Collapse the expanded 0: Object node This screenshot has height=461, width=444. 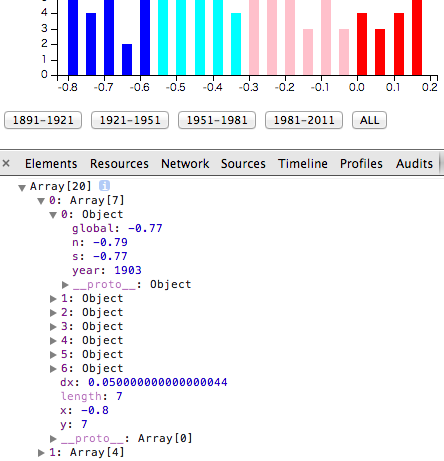pyautogui.click(x=53, y=215)
